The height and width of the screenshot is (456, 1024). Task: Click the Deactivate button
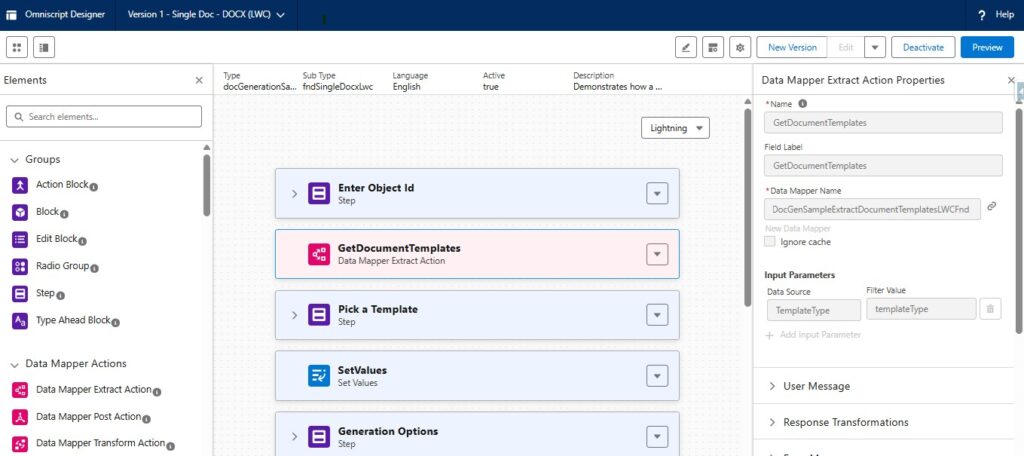(923, 47)
